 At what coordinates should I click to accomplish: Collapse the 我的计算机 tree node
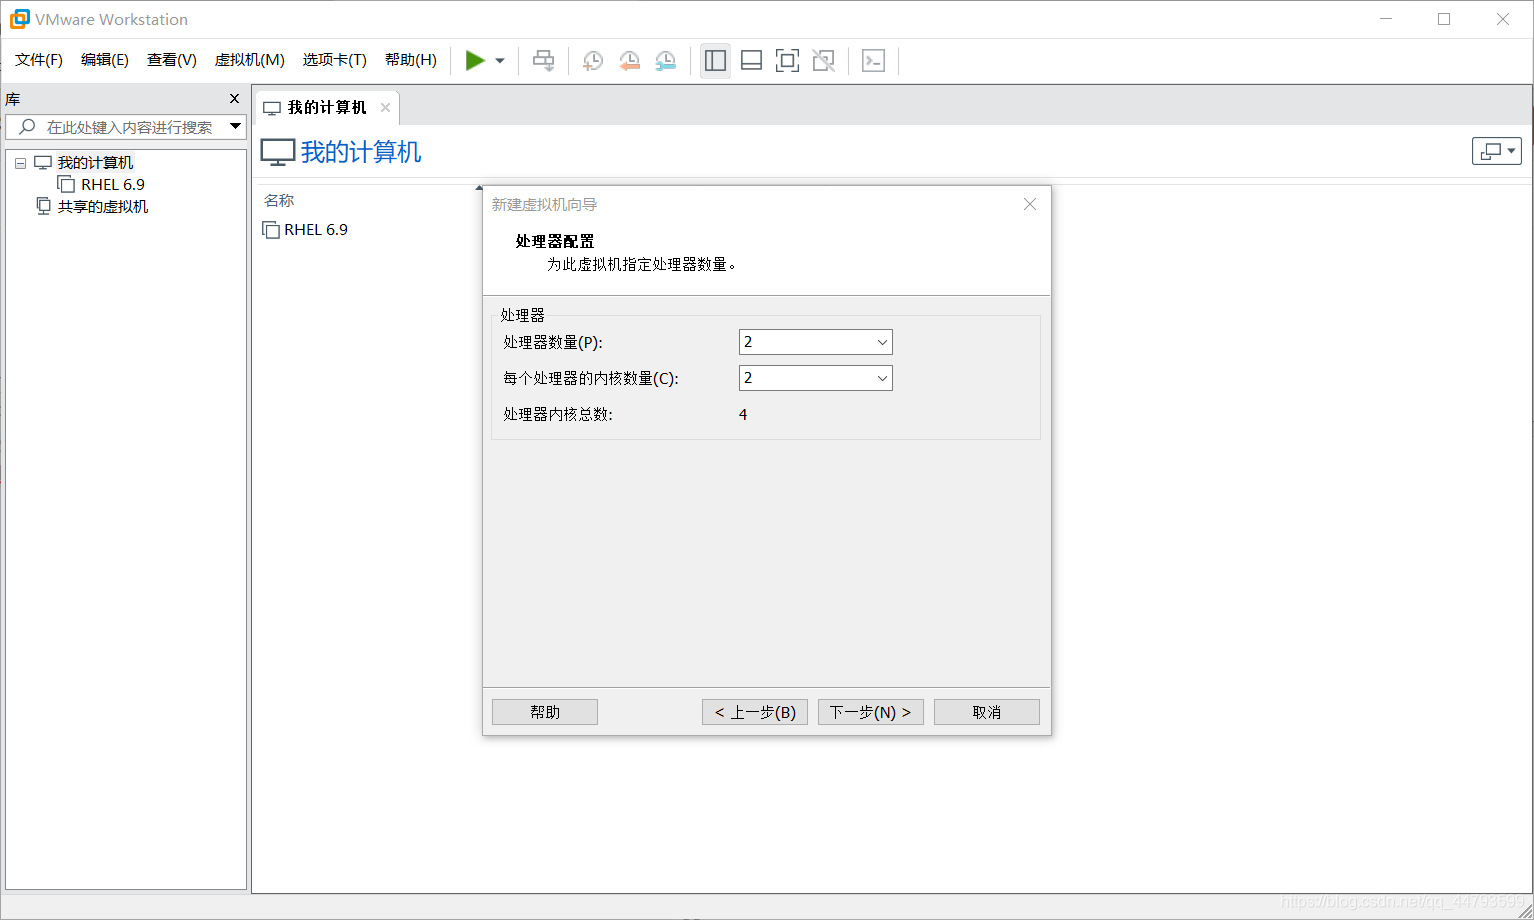[x=20, y=162]
